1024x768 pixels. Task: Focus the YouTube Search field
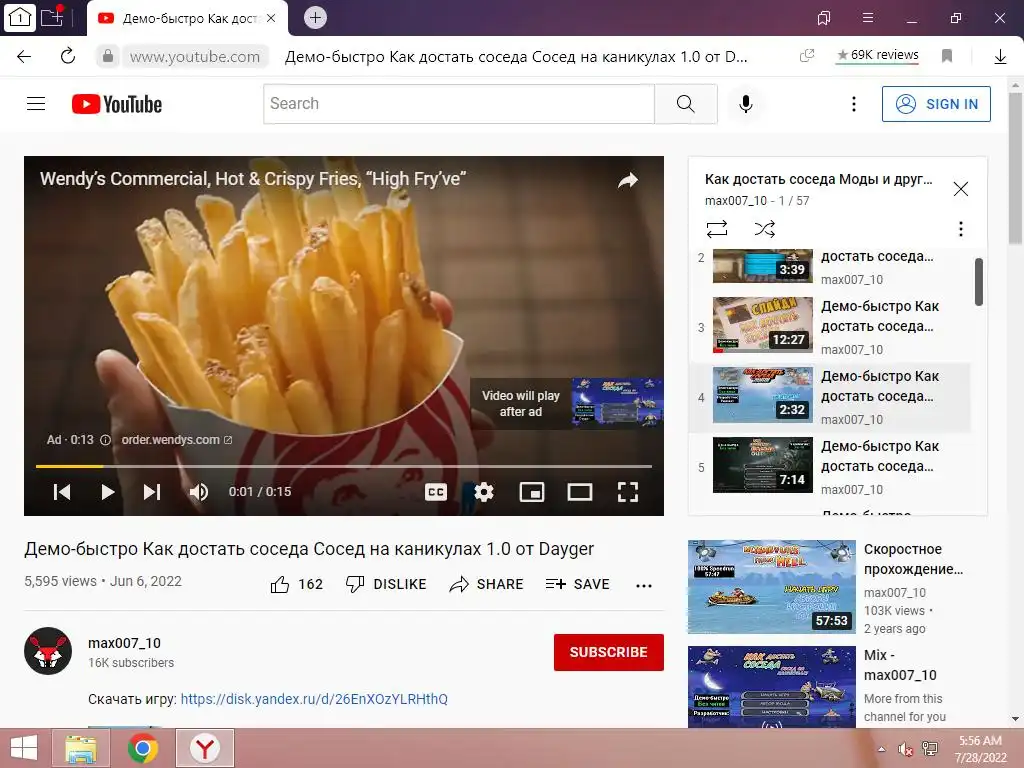coord(459,104)
